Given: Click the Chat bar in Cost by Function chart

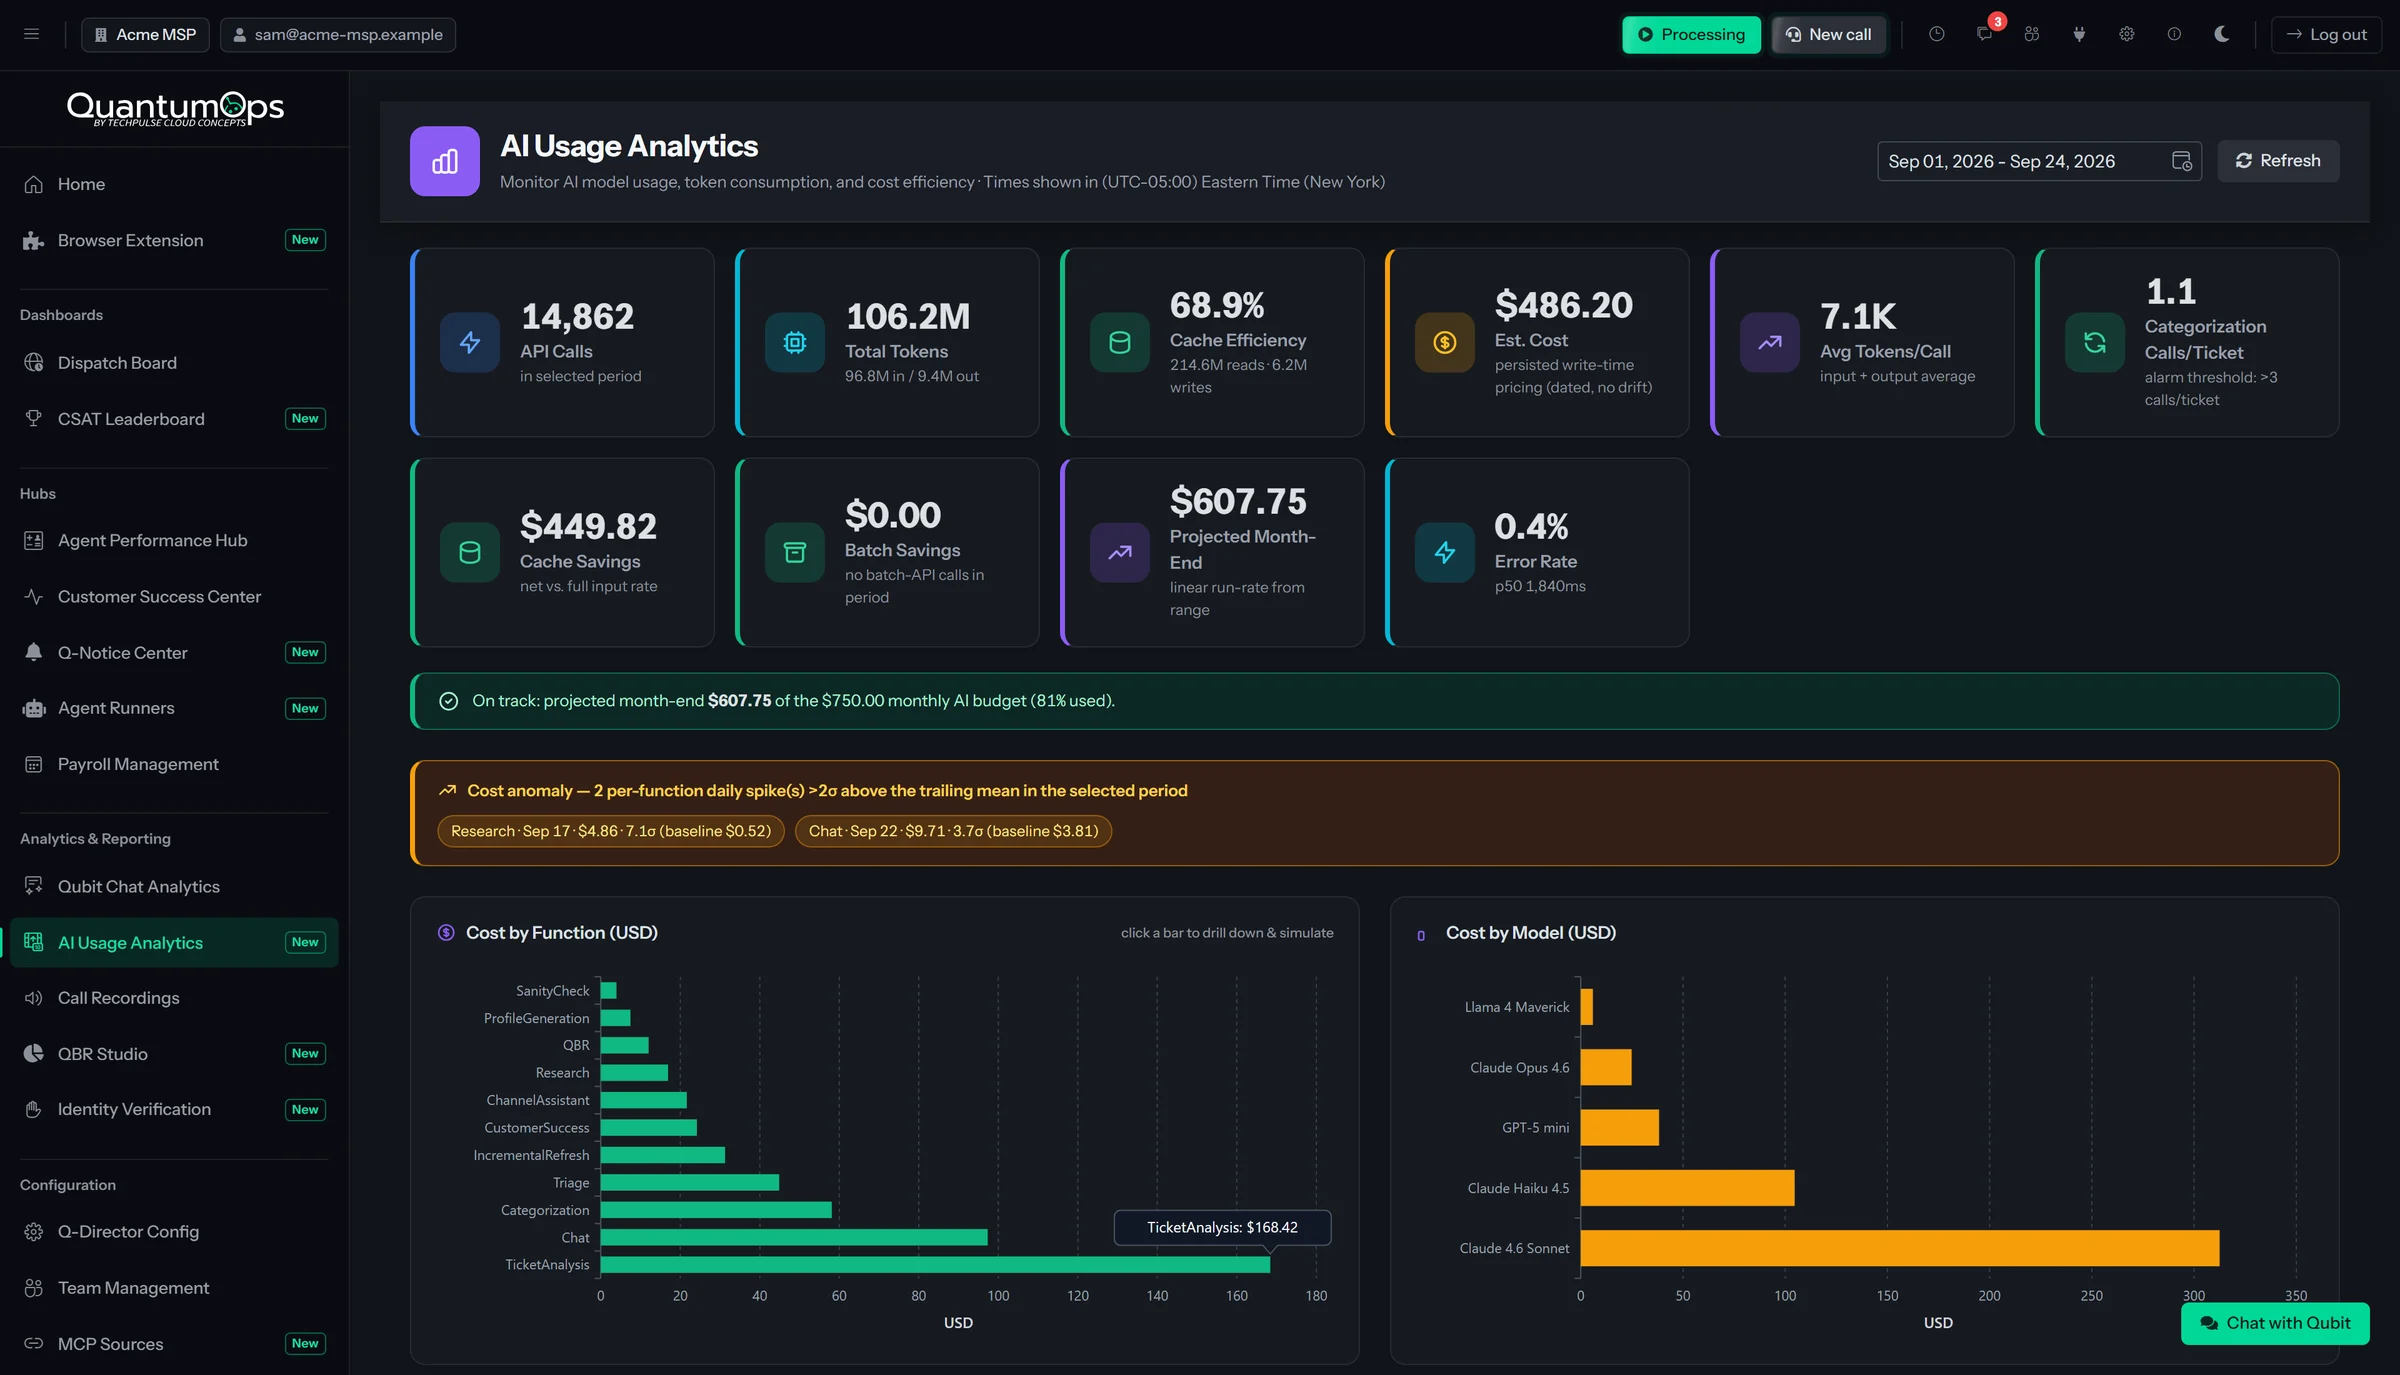Looking at the screenshot, I should [x=794, y=1238].
